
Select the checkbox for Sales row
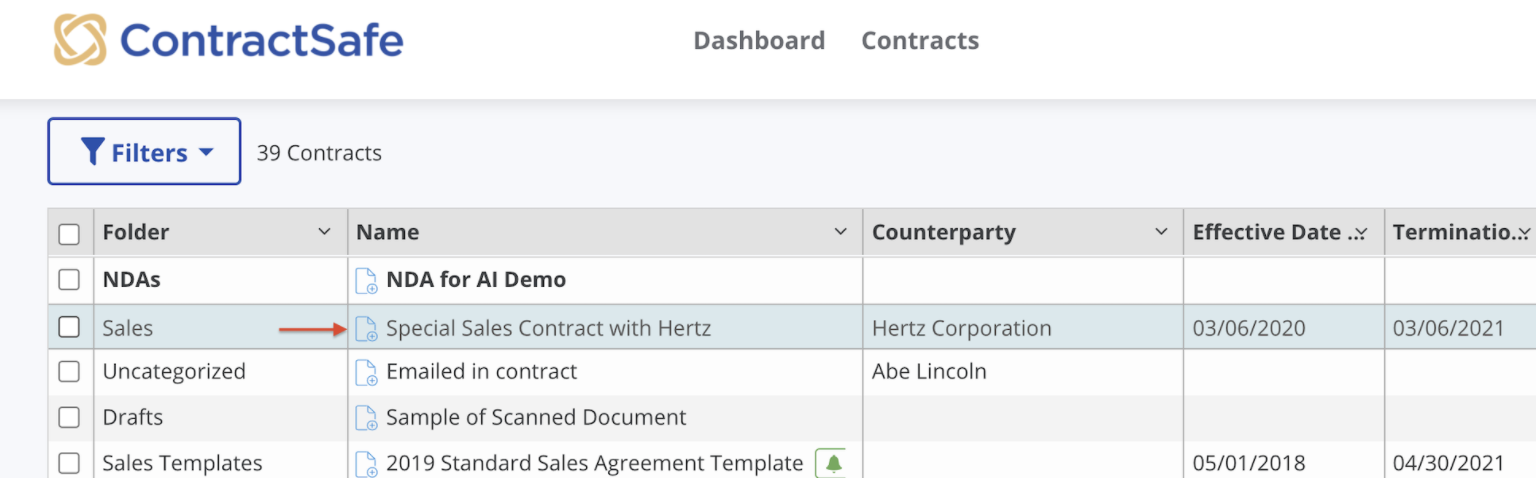[x=69, y=327]
